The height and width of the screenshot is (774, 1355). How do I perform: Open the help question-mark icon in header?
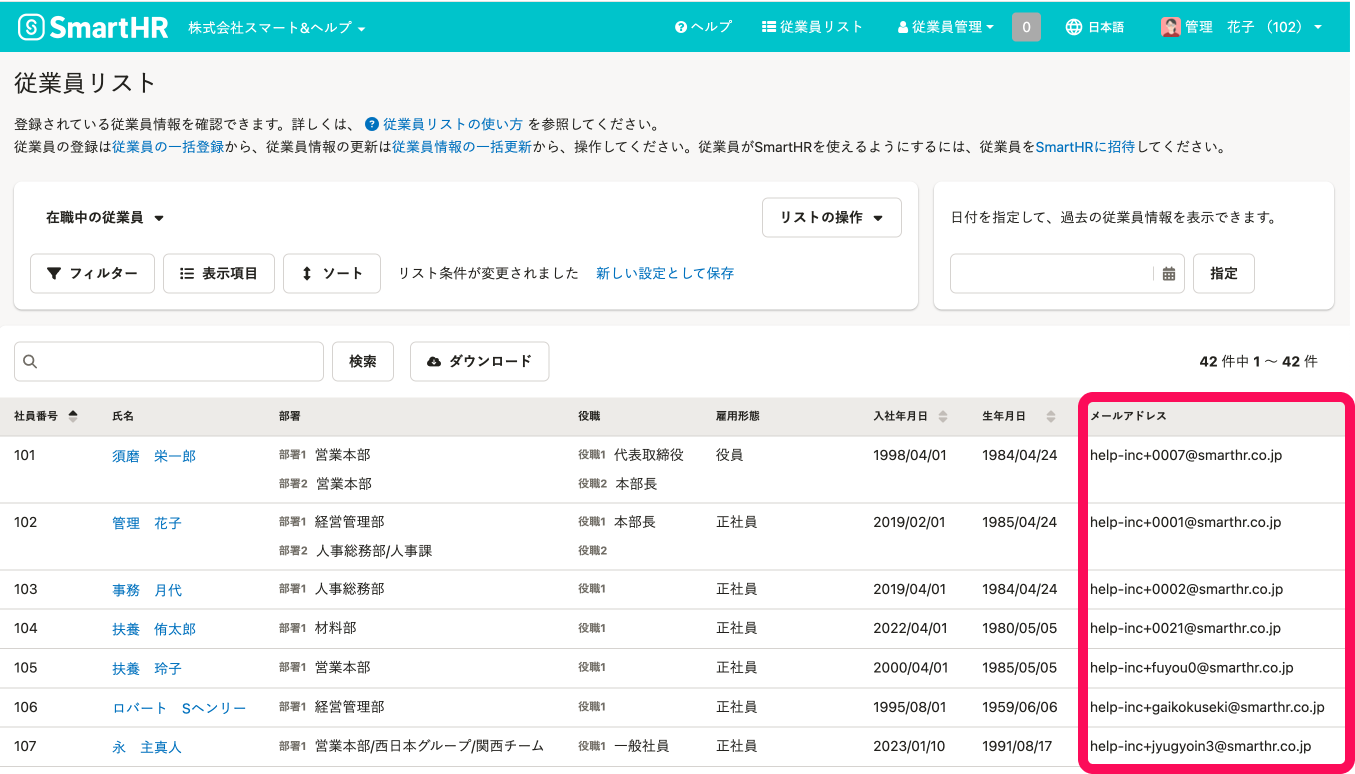click(x=680, y=27)
